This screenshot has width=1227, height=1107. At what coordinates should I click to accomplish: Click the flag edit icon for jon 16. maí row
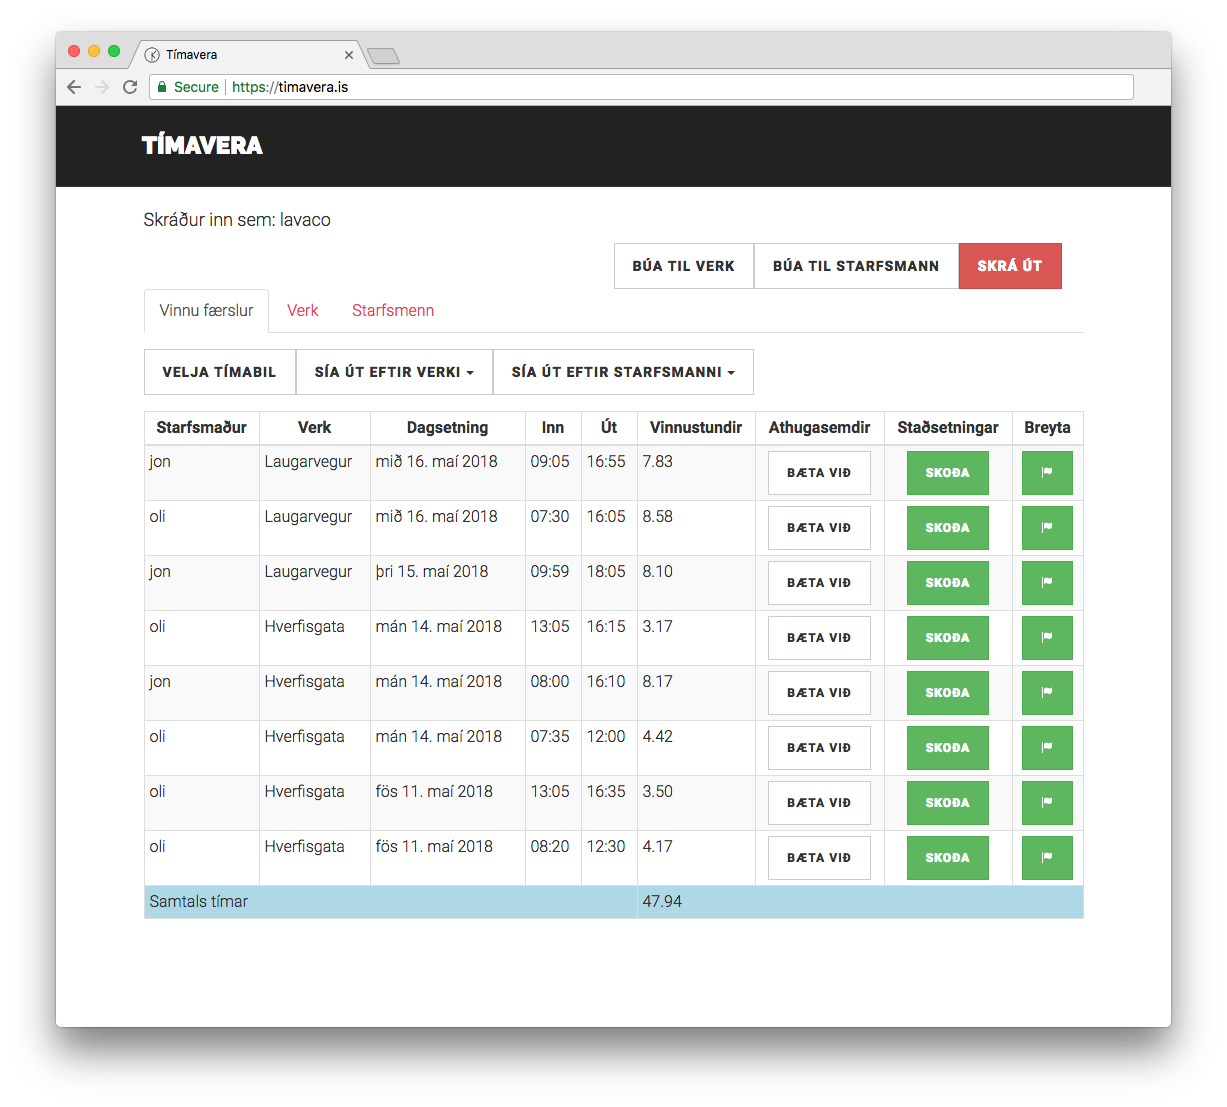point(1047,473)
